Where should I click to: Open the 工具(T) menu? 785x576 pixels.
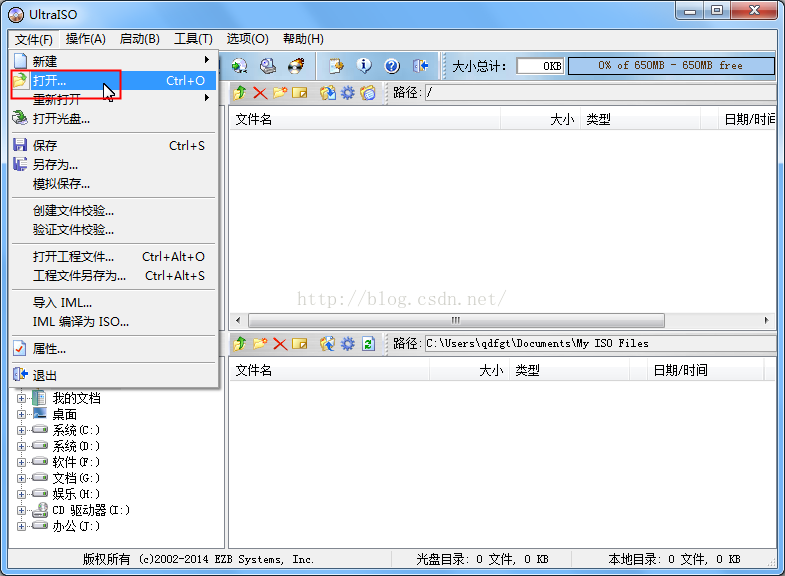[193, 39]
